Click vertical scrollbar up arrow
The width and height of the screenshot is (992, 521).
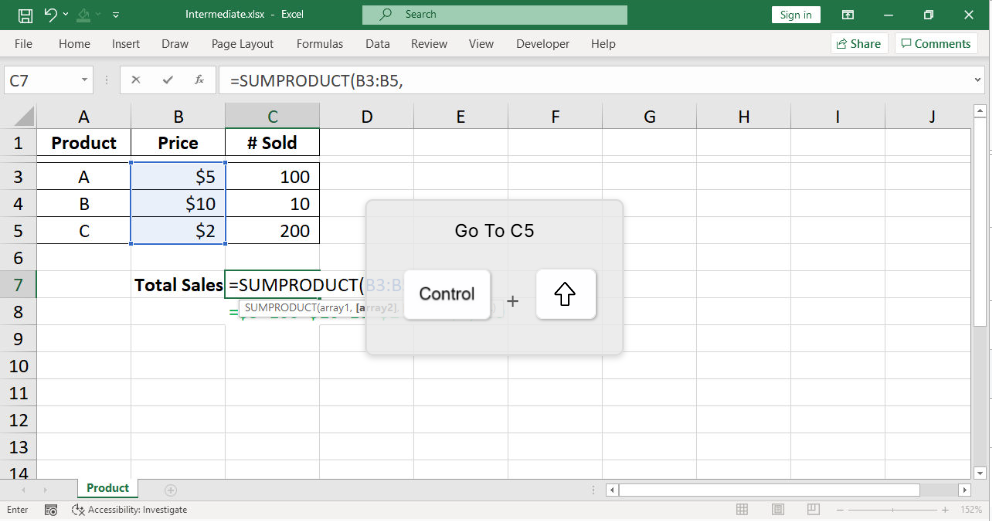point(980,111)
